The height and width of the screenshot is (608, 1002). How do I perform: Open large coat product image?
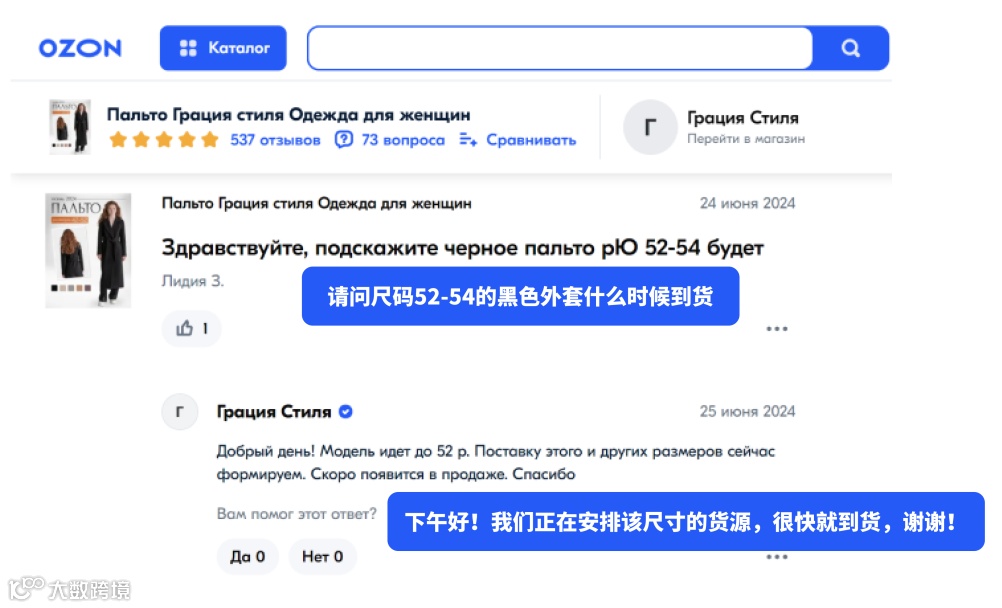pyautogui.click(x=88, y=251)
